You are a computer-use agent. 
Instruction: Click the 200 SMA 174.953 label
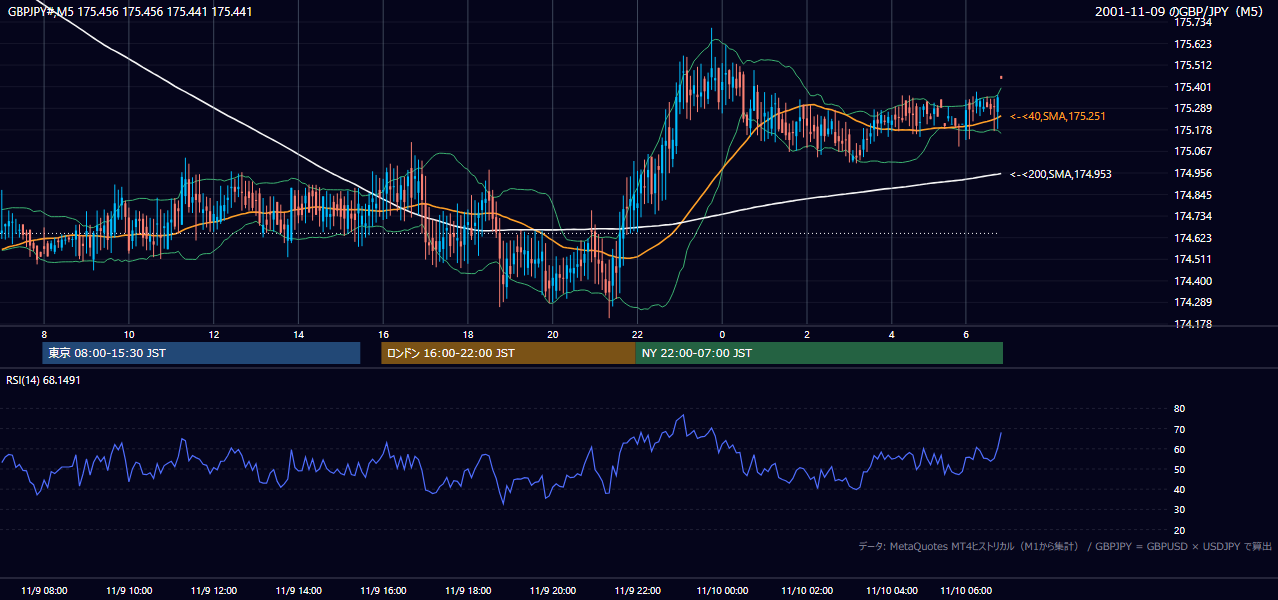click(1060, 174)
